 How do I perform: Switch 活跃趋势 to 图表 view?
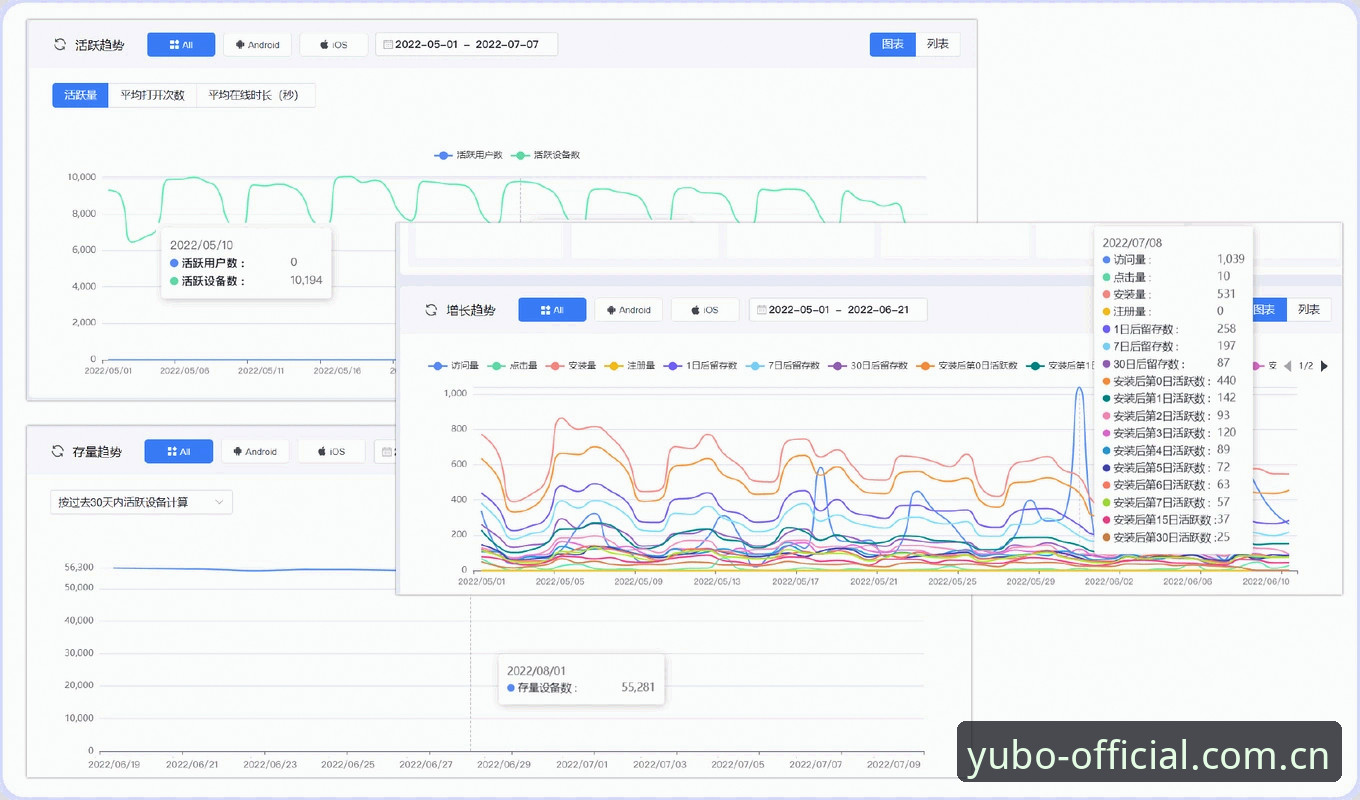point(893,44)
